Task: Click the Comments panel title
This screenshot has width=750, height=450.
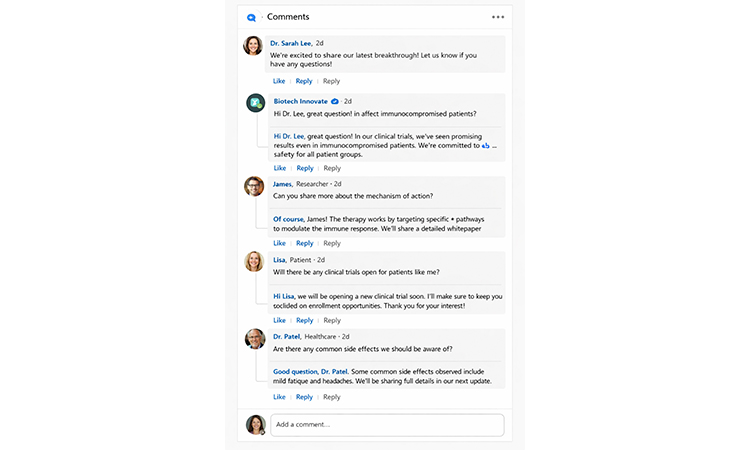Action: point(288,17)
